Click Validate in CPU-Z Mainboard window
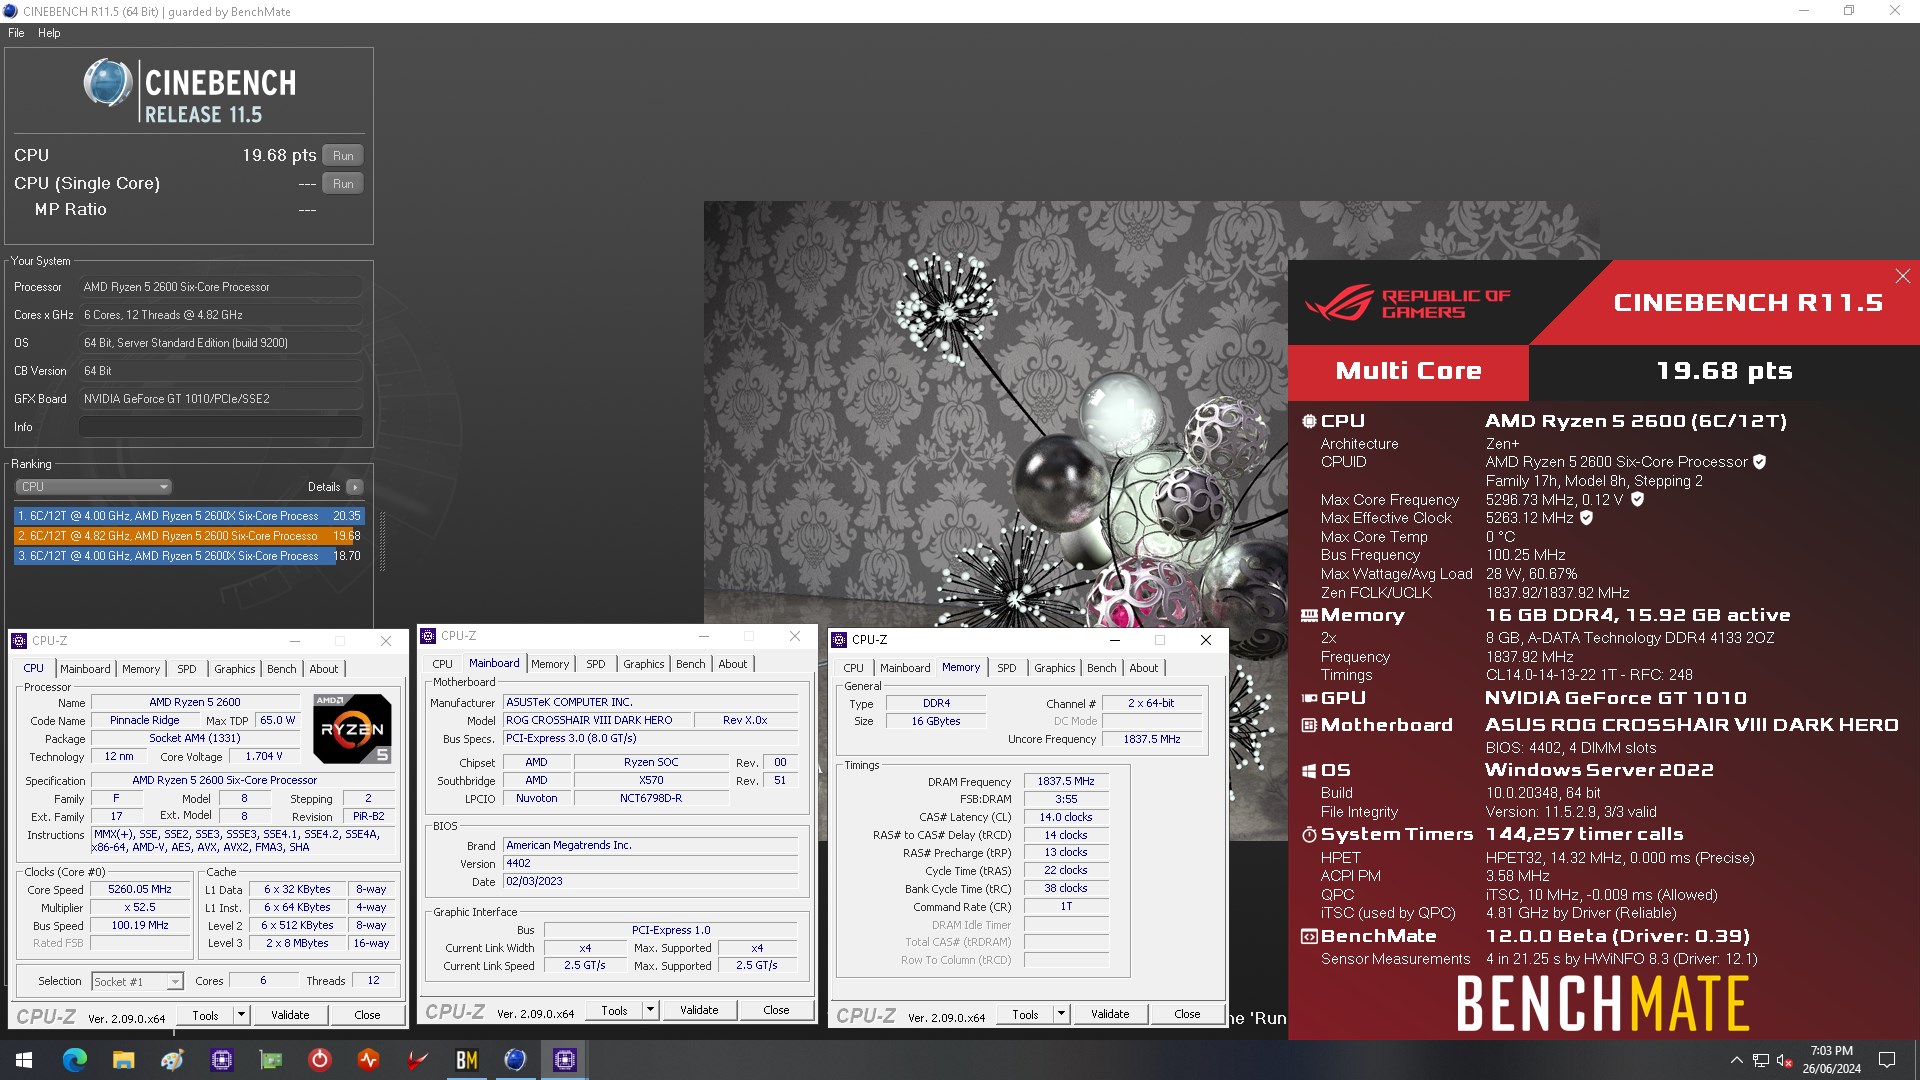1920x1080 pixels. coord(699,1011)
